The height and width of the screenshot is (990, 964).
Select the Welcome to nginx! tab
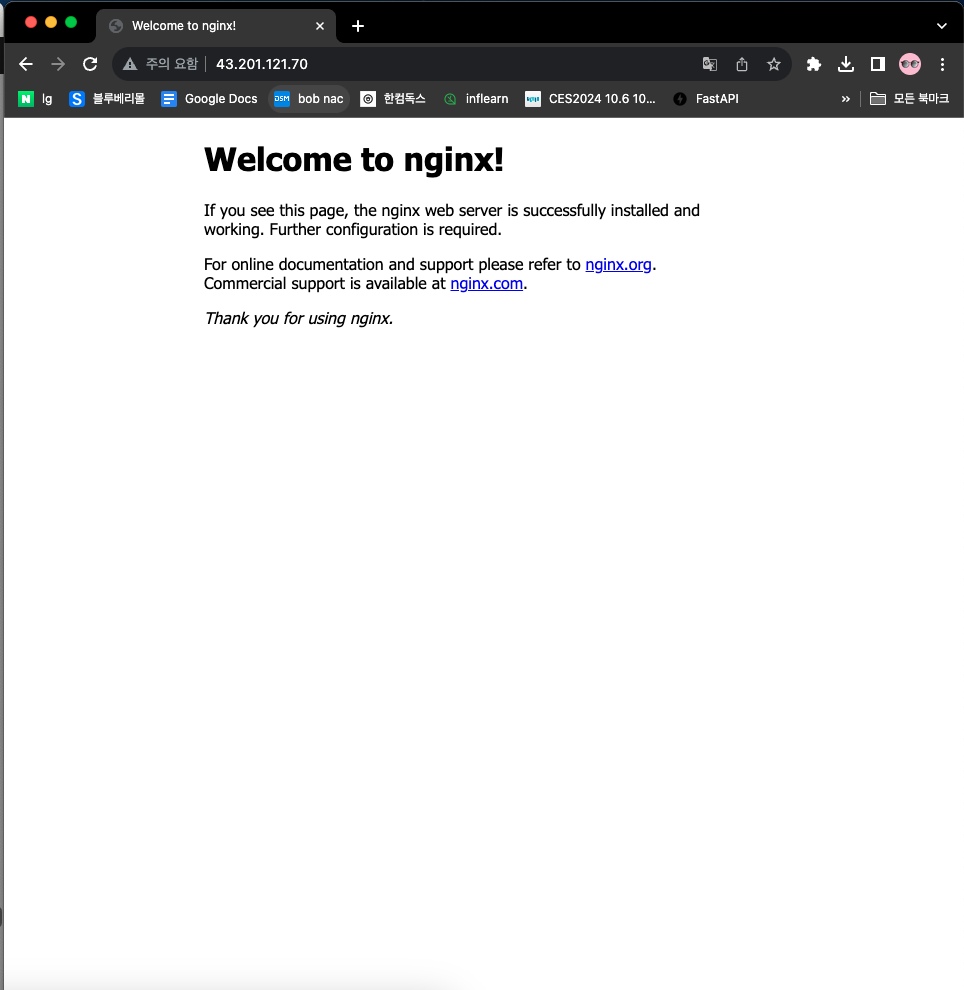pos(216,26)
